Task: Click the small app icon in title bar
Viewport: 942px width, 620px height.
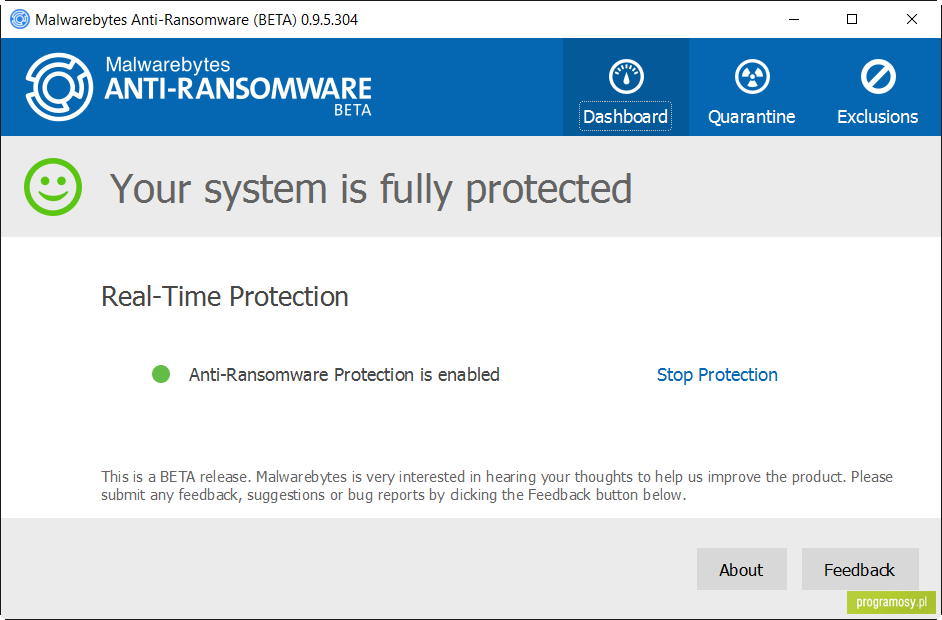Action: coord(20,19)
